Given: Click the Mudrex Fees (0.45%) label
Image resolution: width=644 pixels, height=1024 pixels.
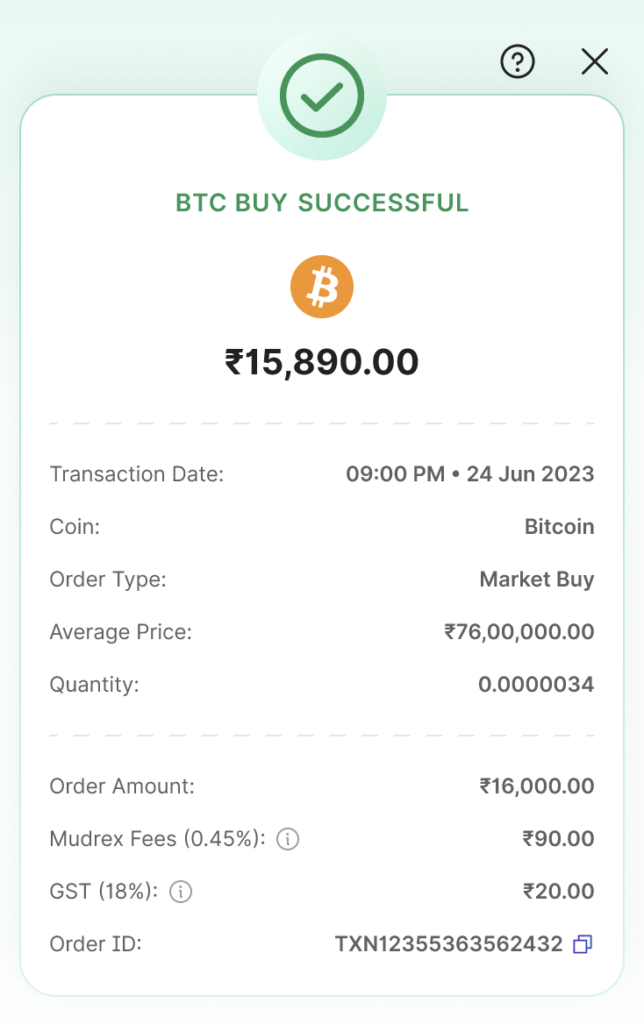Looking at the screenshot, I should tap(158, 839).
